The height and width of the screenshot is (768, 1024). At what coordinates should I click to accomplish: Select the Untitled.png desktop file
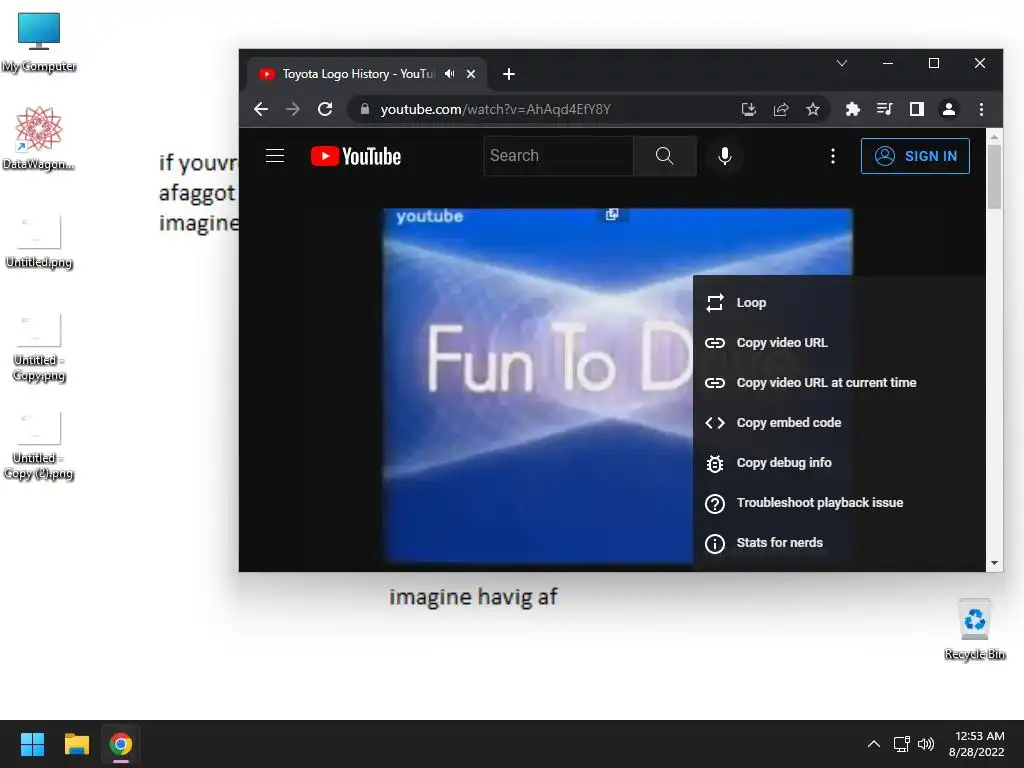pyautogui.click(x=39, y=242)
